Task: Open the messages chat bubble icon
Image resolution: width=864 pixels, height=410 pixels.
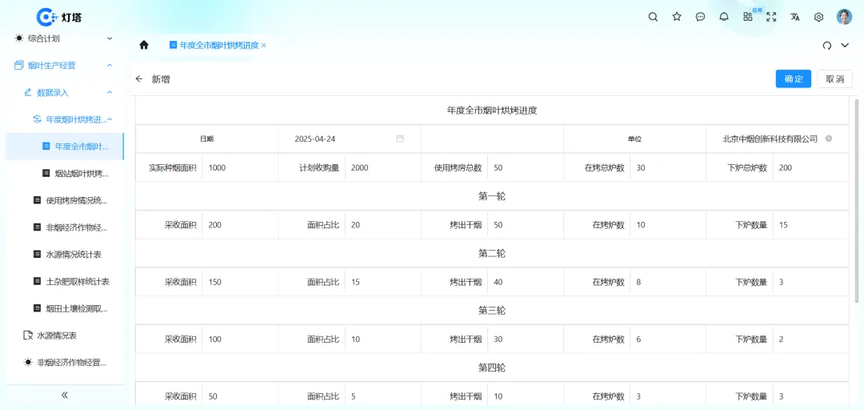Action: 700,17
